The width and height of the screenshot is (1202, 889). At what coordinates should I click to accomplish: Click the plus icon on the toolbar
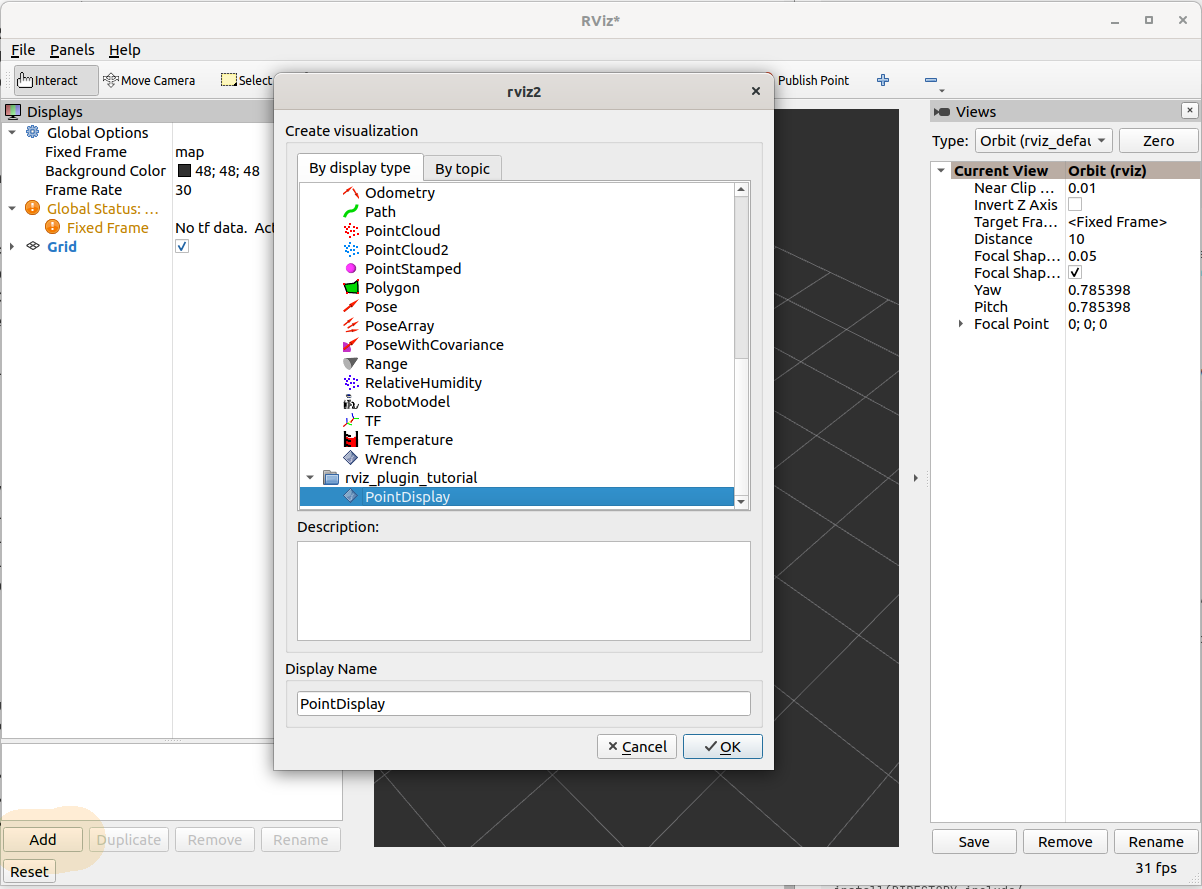coord(882,80)
